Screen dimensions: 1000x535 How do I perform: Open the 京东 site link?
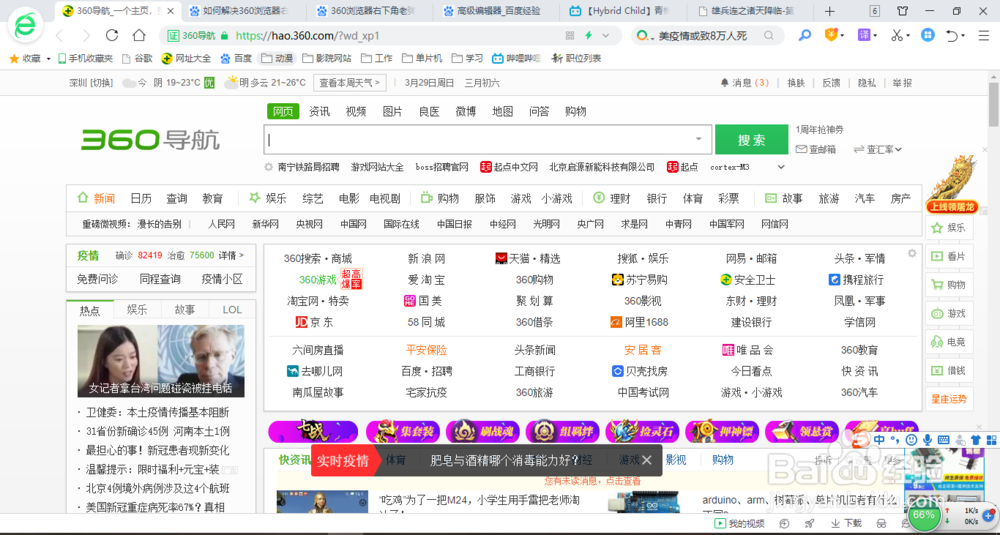[x=314, y=322]
